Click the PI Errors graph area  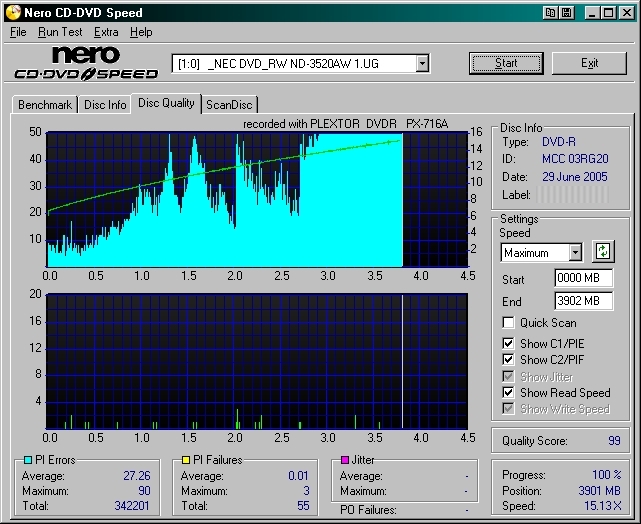tap(257, 199)
